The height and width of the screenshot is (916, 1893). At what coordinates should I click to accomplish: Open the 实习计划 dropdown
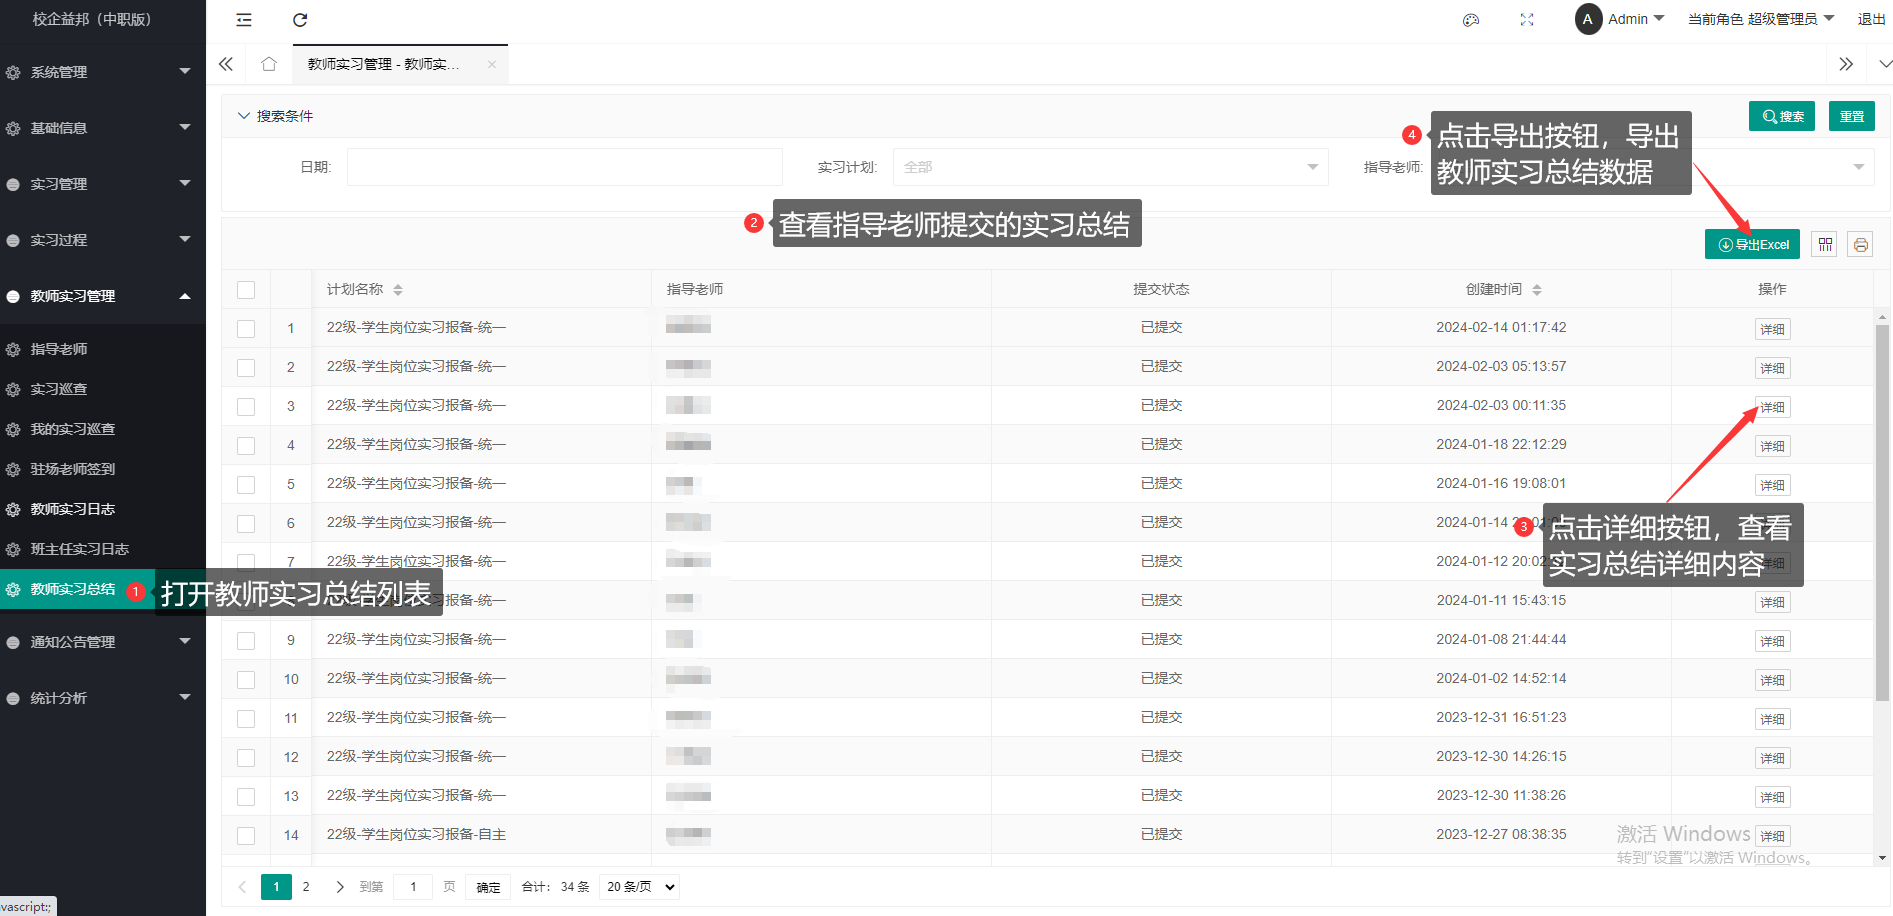coord(1110,167)
